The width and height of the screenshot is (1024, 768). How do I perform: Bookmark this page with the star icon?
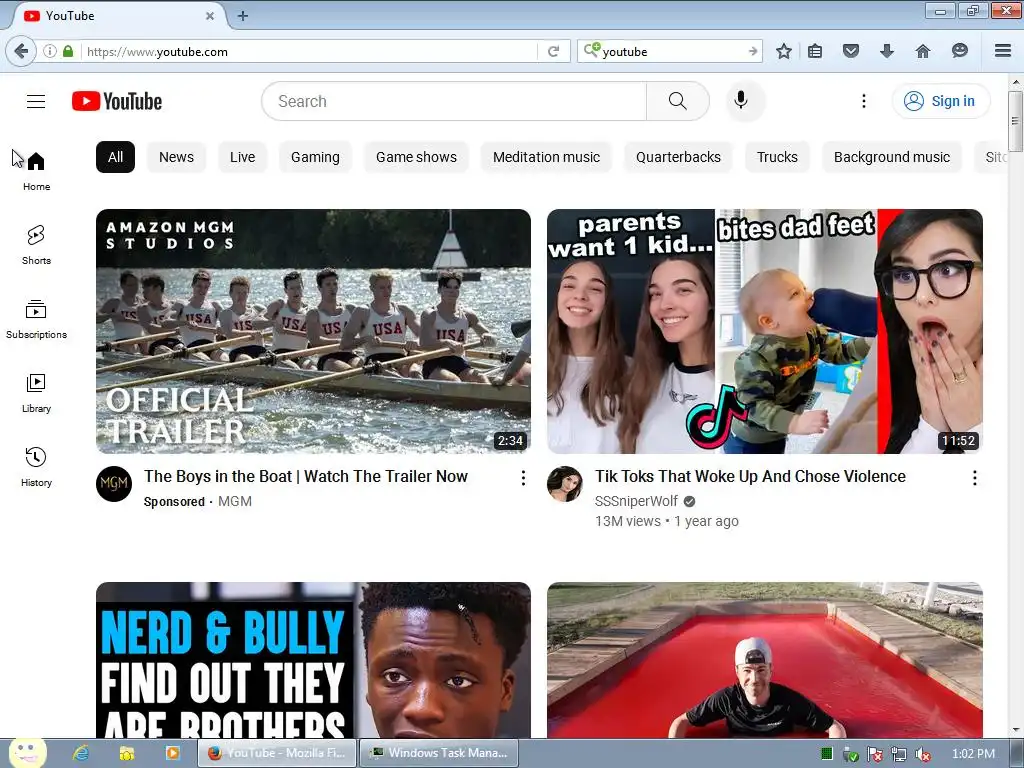point(784,51)
